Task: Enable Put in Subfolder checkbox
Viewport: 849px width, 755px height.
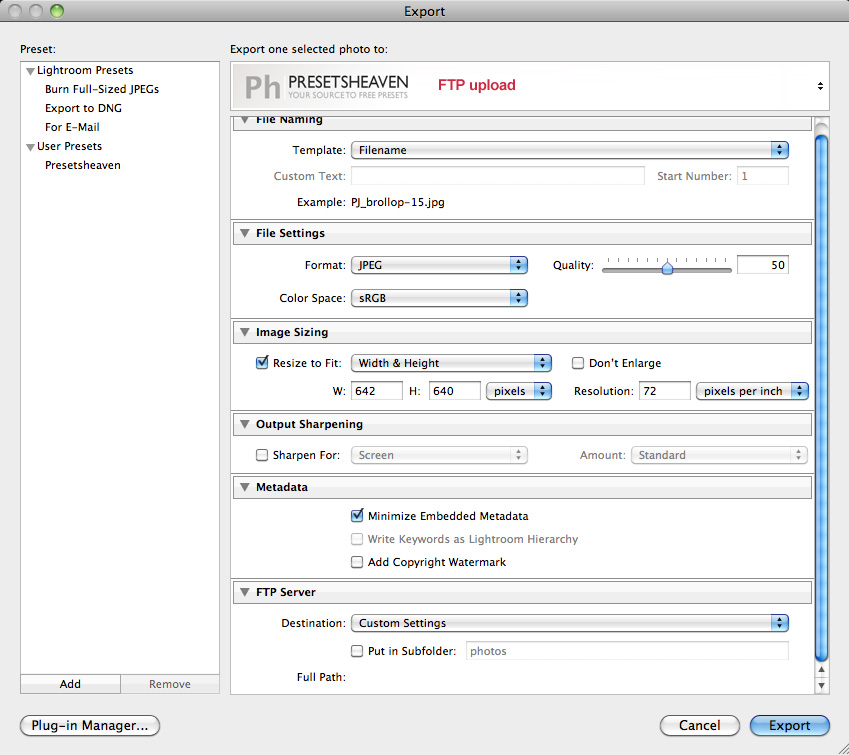Action: click(x=357, y=651)
